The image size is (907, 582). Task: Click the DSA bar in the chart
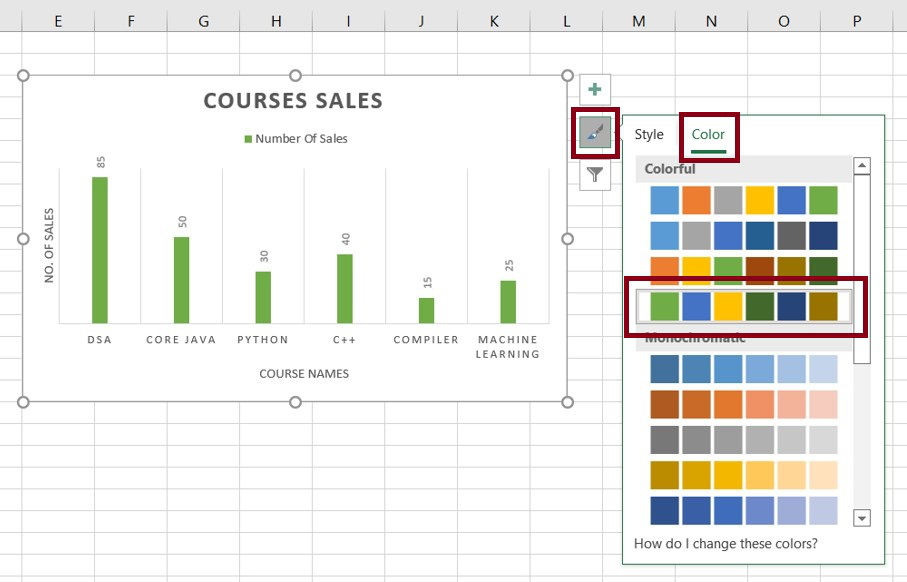(99, 250)
